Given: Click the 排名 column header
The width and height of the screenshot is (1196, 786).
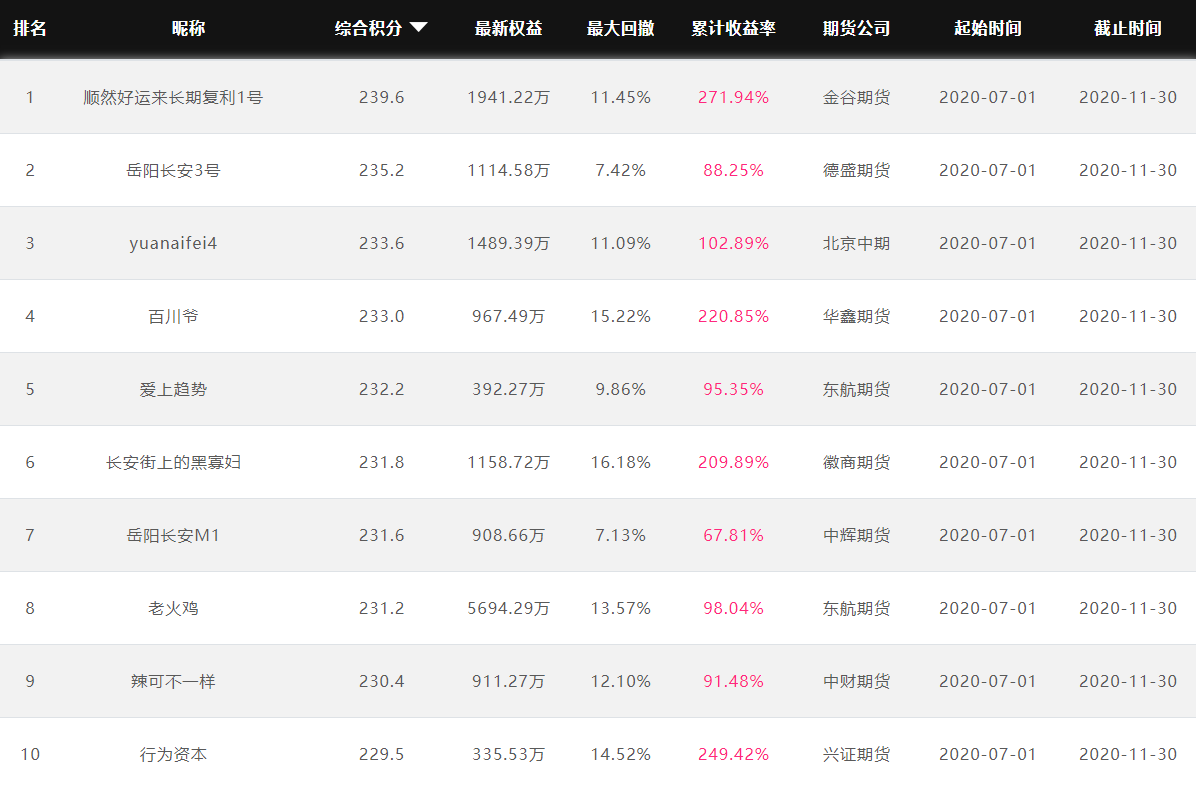Looking at the screenshot, I should [30, 28].
